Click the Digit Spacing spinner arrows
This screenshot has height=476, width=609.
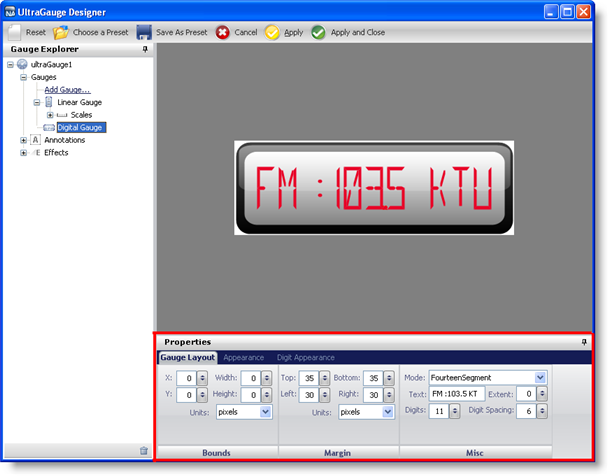click(542, 411)
